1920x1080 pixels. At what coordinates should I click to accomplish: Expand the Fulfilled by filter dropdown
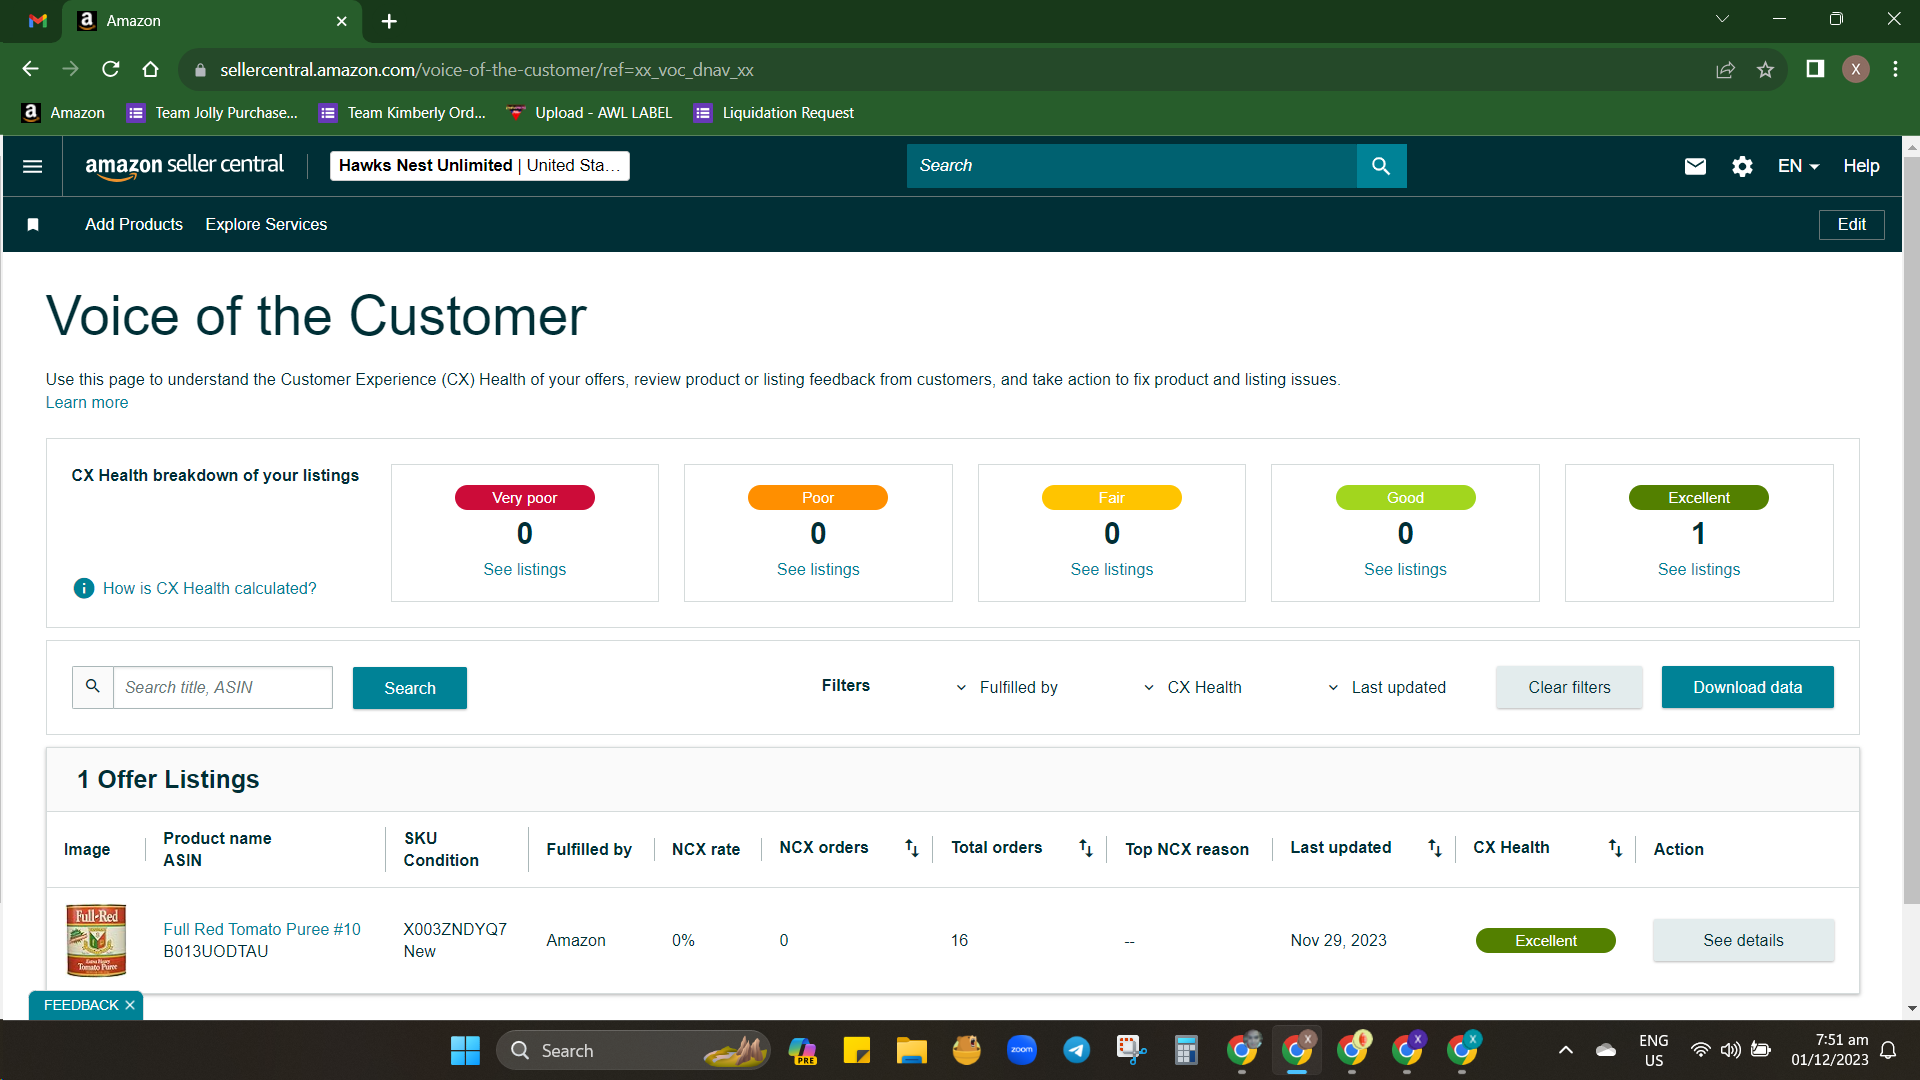click(x=1006, y=688)
